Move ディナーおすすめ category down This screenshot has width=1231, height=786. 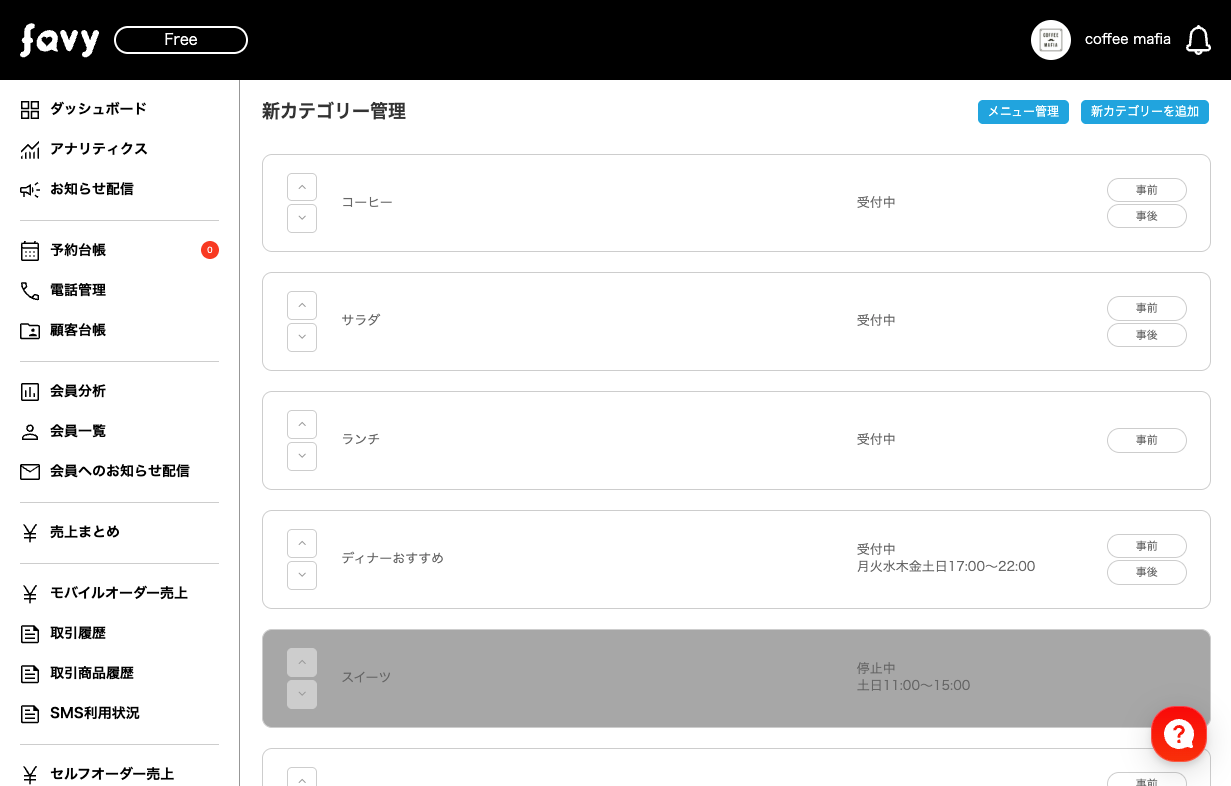click(x=302, y=575)
